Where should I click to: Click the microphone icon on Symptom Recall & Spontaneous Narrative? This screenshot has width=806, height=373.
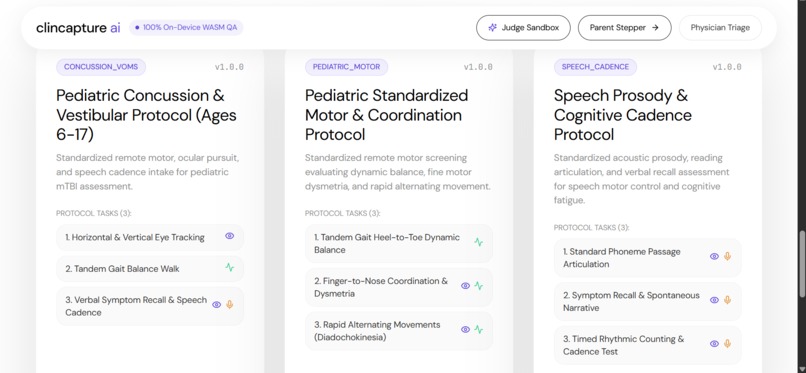(x=727, y=300)
